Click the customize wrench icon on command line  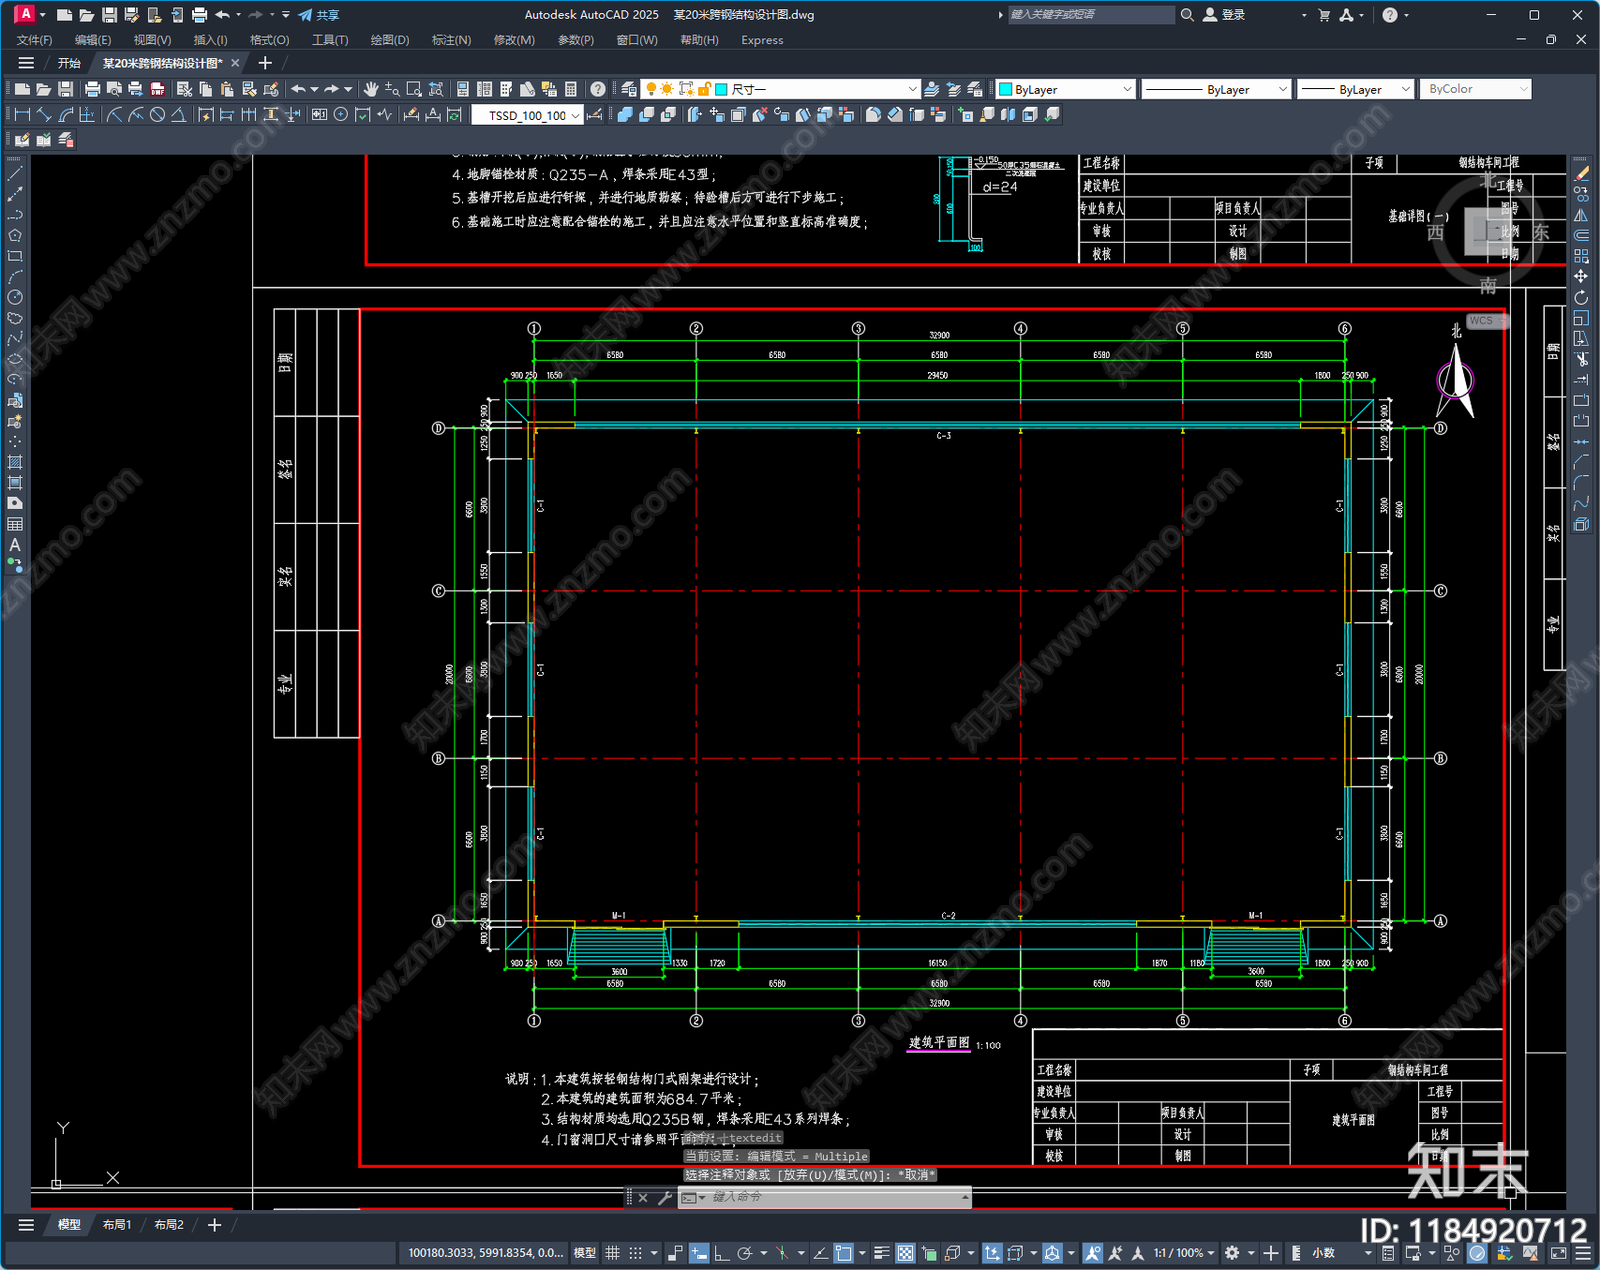click(x=664, y=1197)
